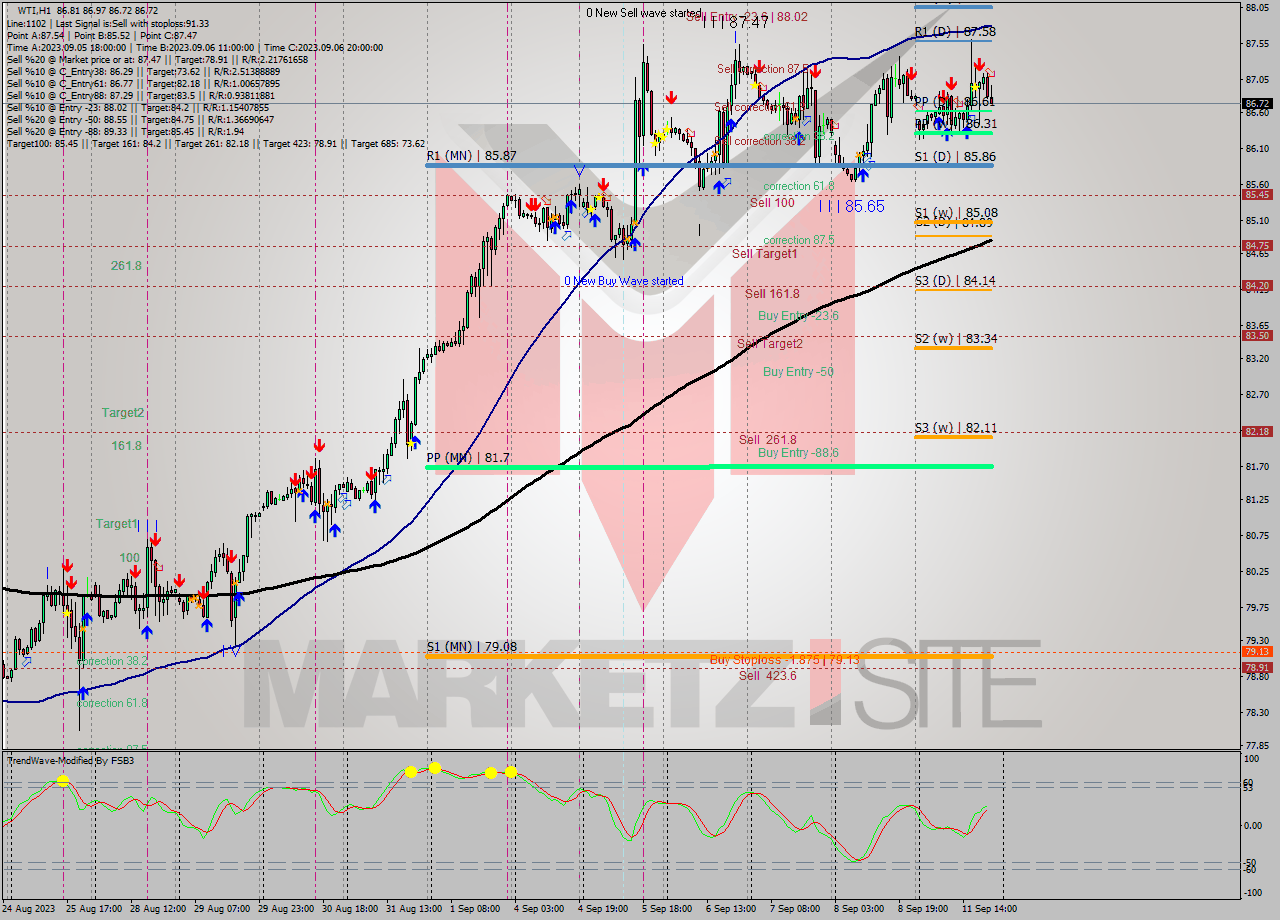Click the '0 New Buy Wave started' label
Image resolution: width=1280 pixels, height=920 pixels.
[624, 281]
